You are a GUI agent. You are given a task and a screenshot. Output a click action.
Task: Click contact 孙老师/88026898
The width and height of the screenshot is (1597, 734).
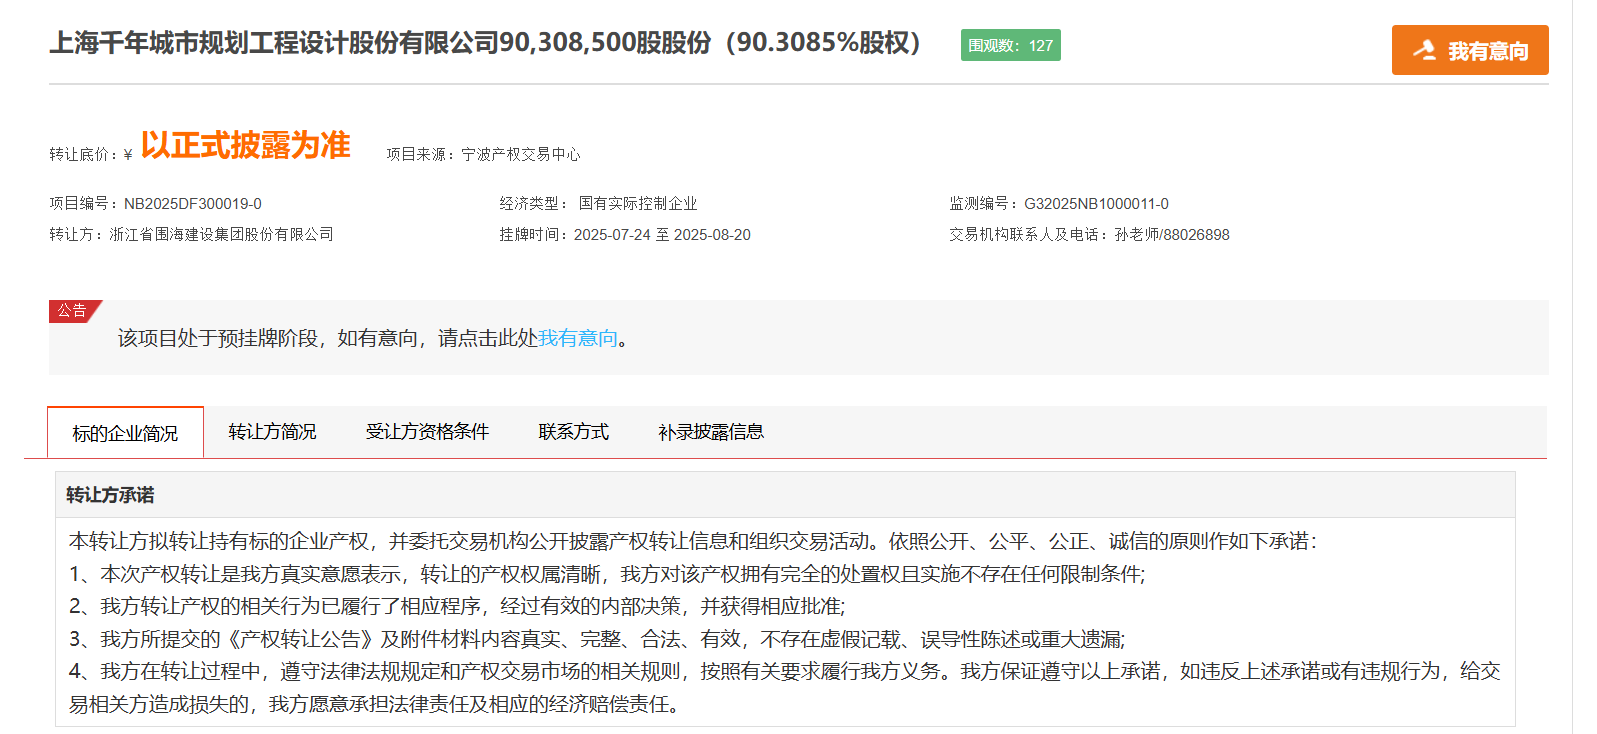(x=1172, y=235)
